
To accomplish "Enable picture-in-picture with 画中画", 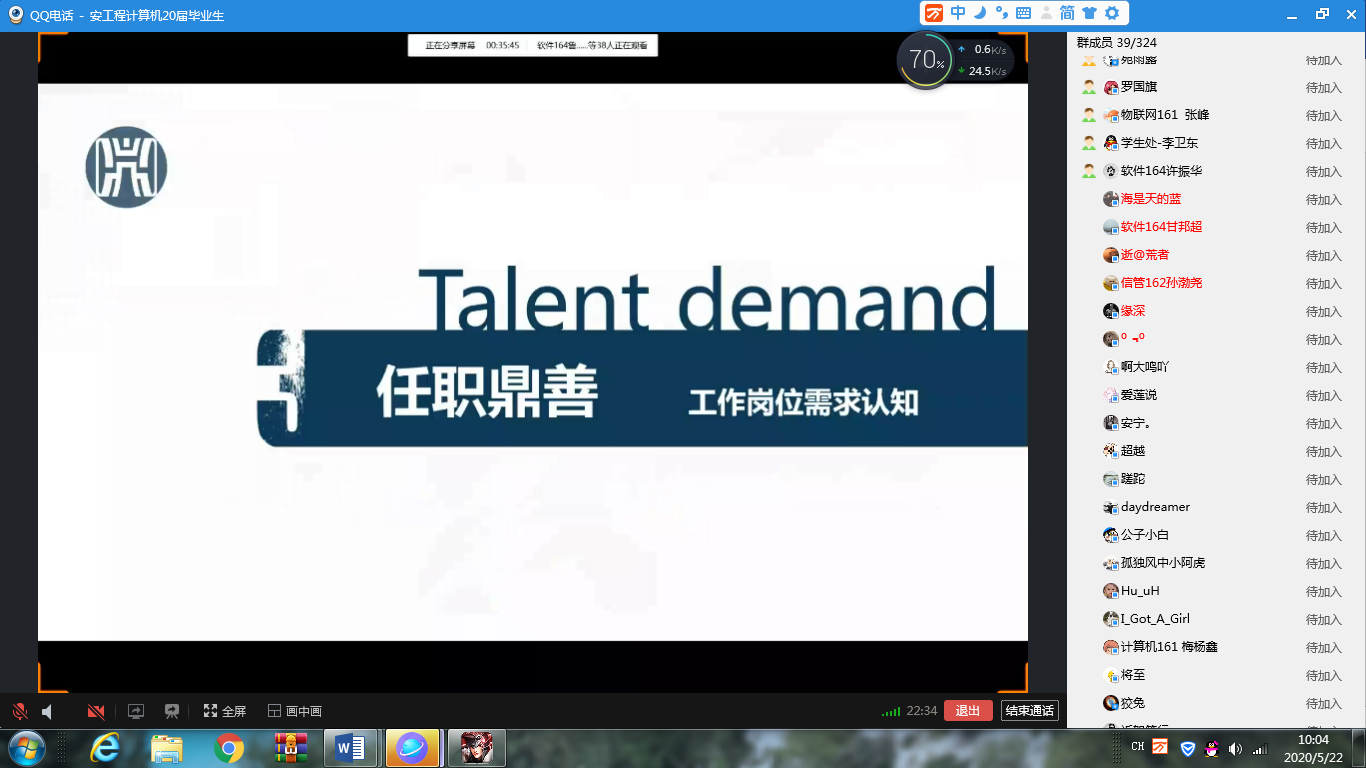I will pyautogui.click(x=295, y=711).
